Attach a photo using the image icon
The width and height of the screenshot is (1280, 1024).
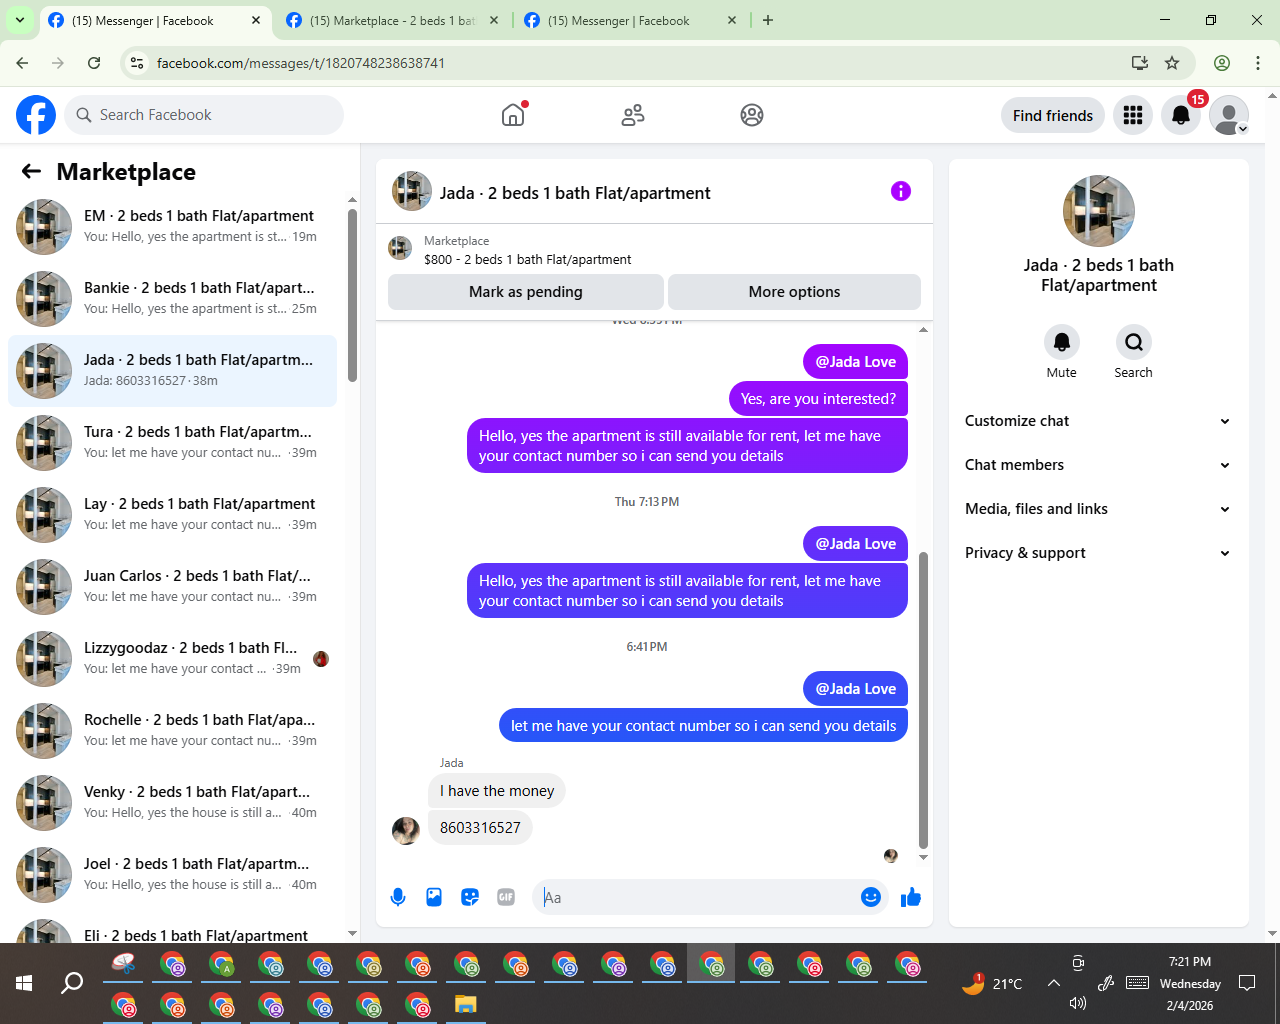[434, 897]
